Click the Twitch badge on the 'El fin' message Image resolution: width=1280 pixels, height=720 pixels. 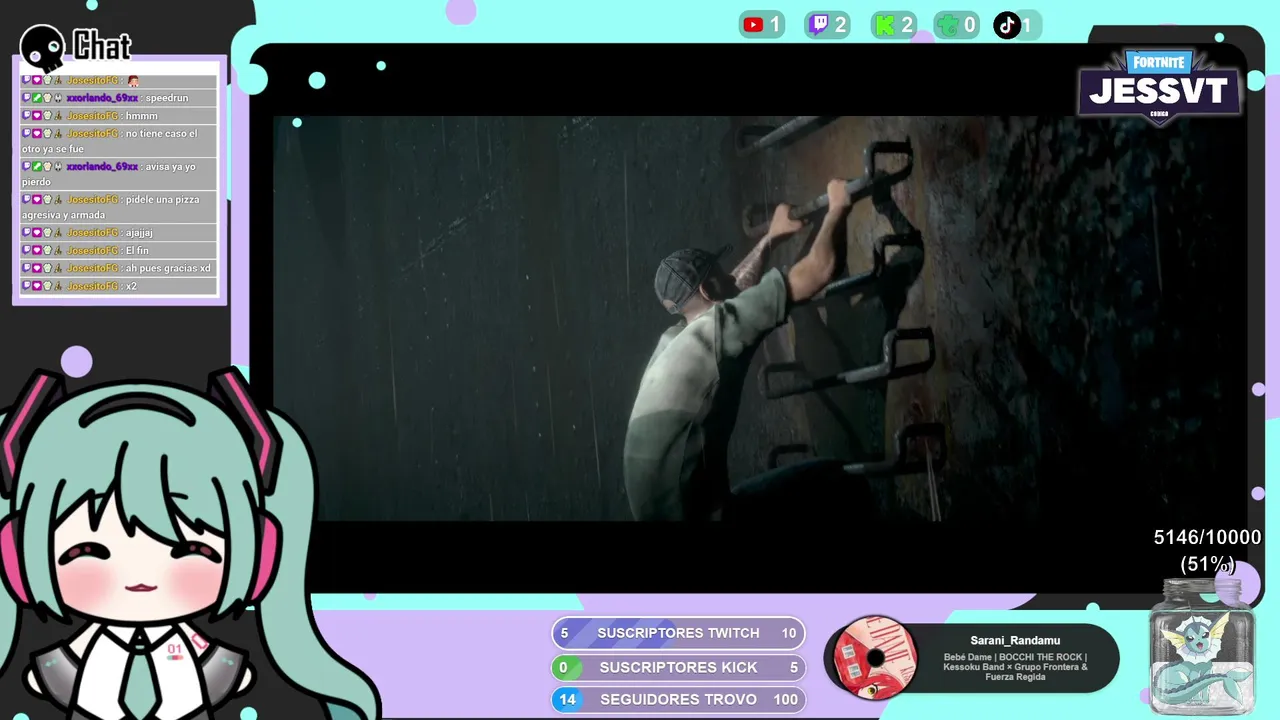pos(27,251)
